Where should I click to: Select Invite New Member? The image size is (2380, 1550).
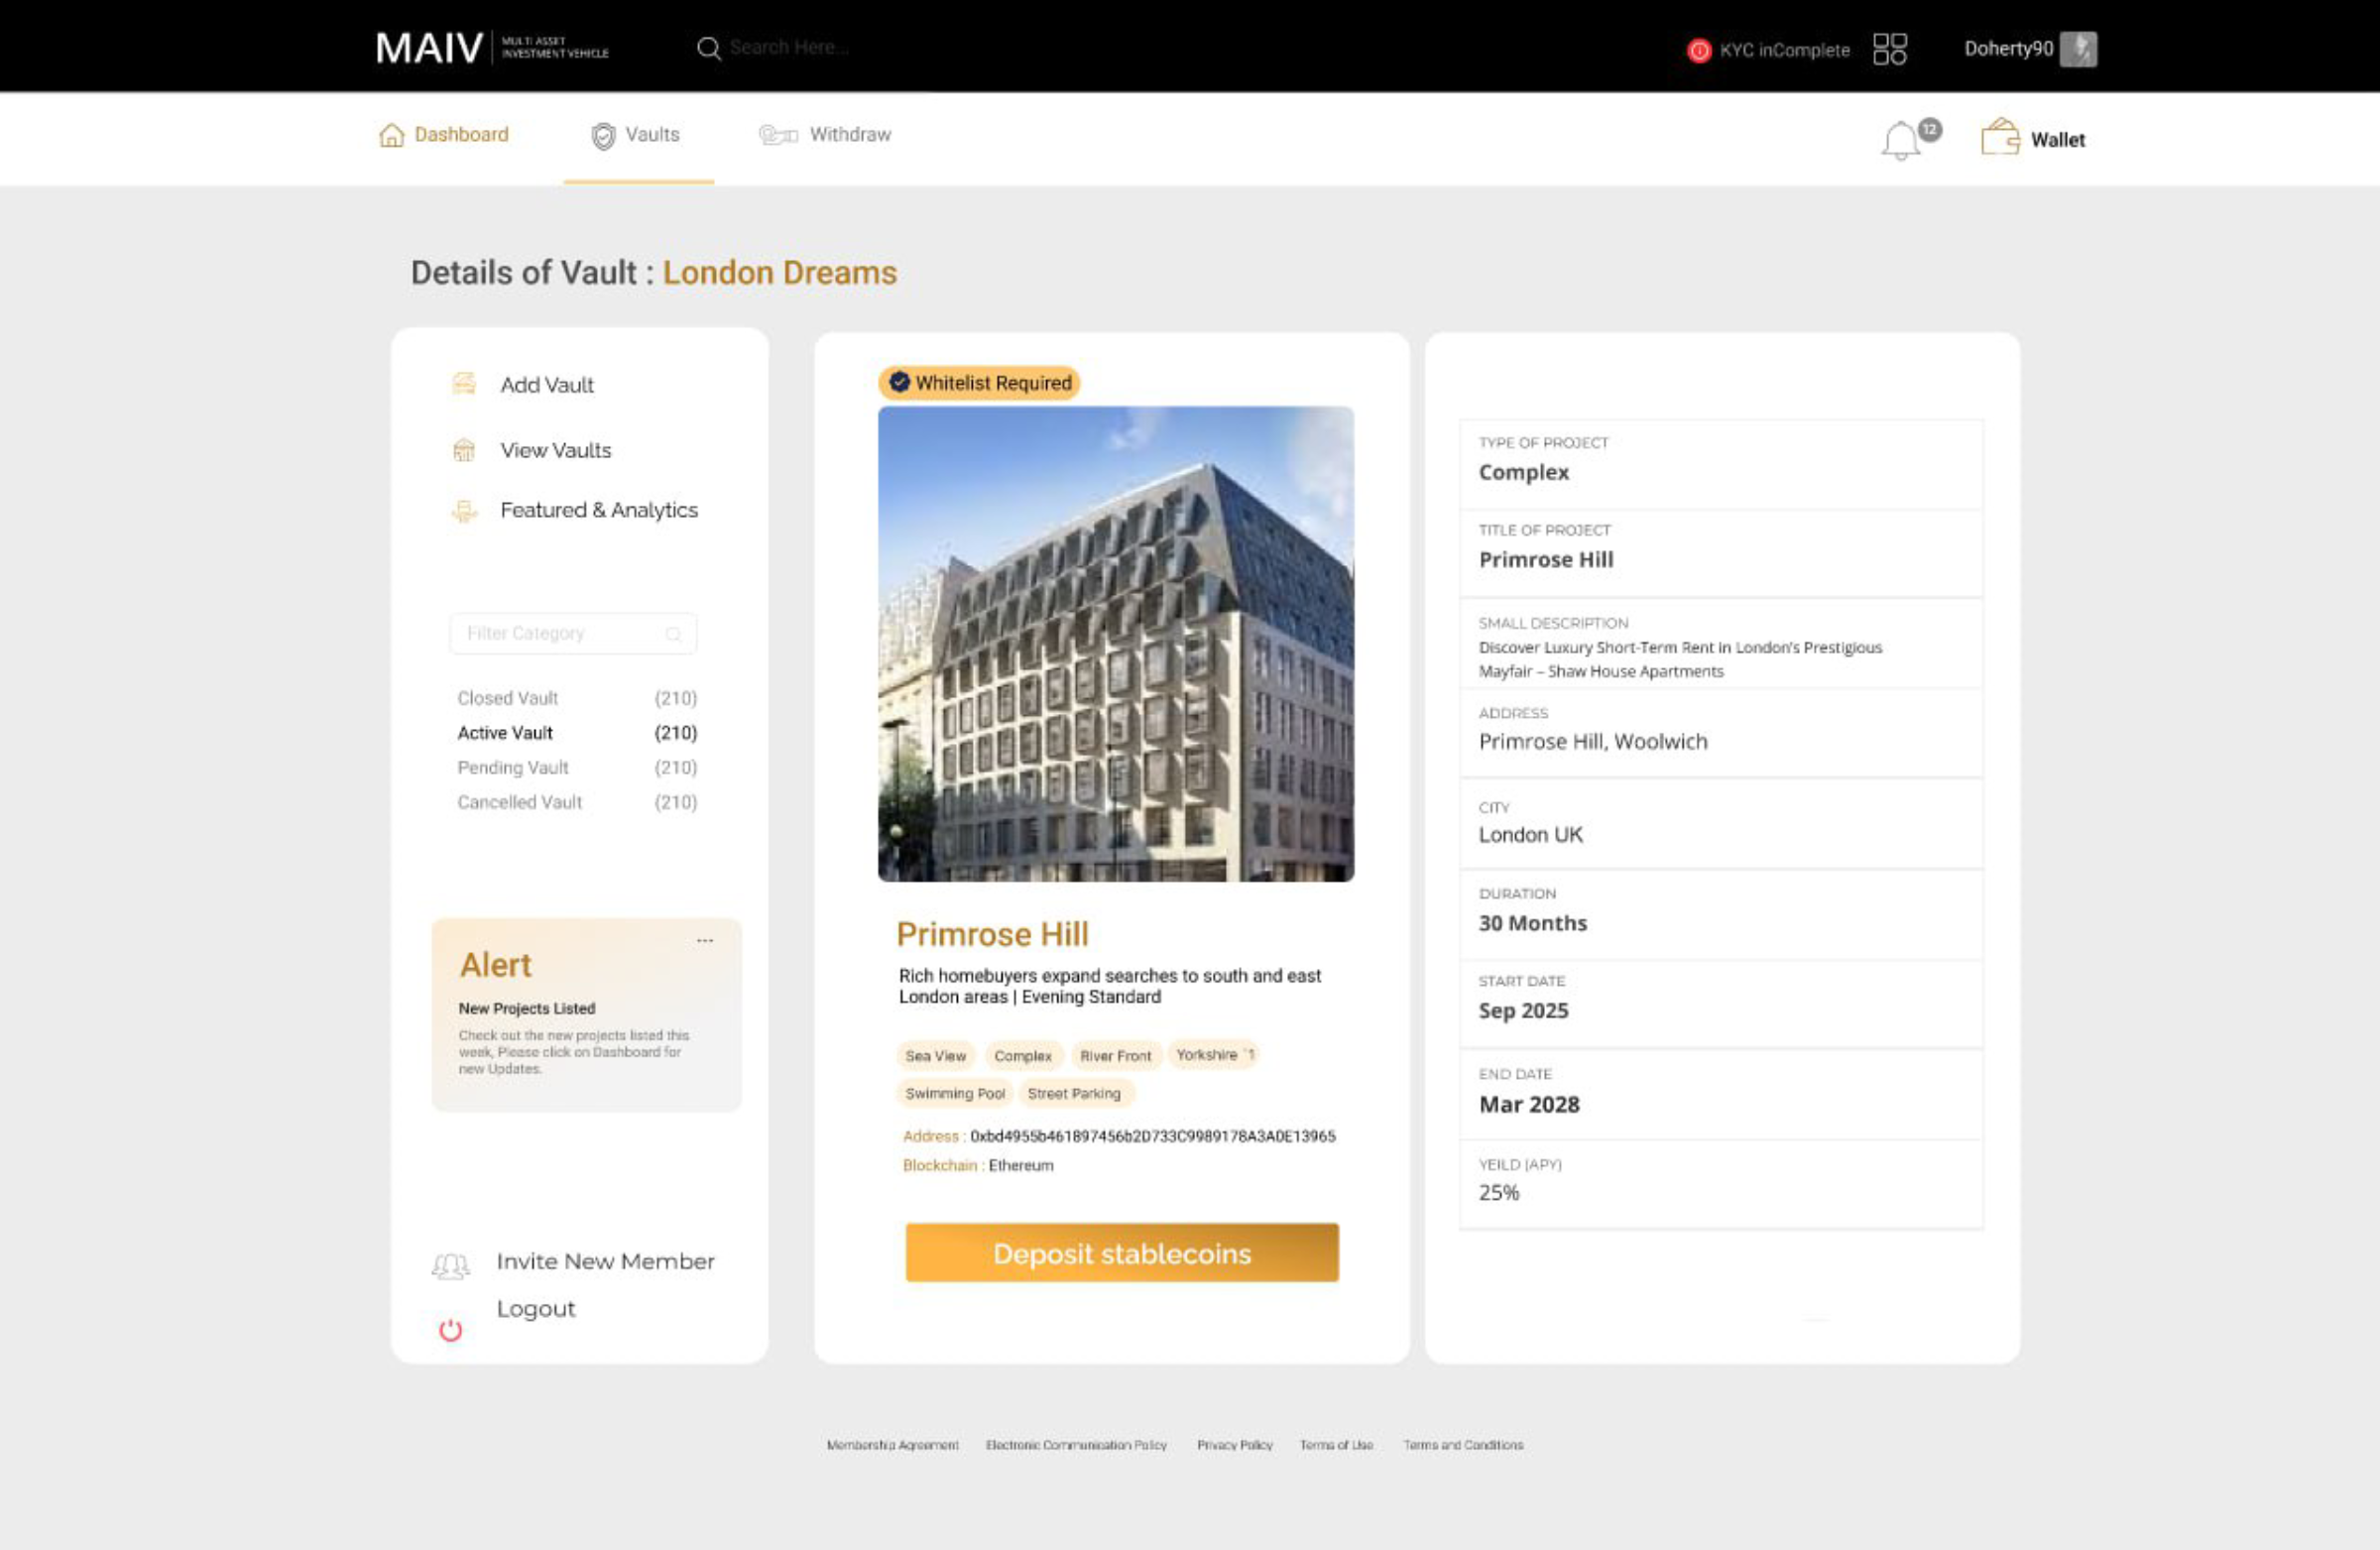[x=605, y=1261]
